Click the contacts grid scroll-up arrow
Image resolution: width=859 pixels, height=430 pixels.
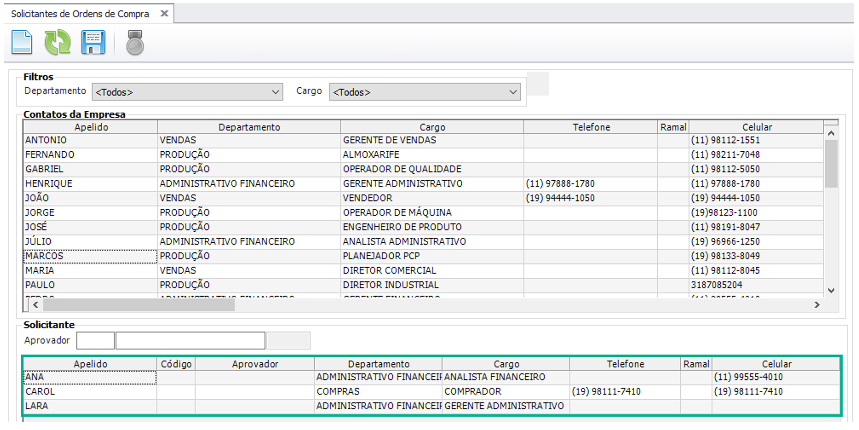pyautogui.click(x=831, y=127)
